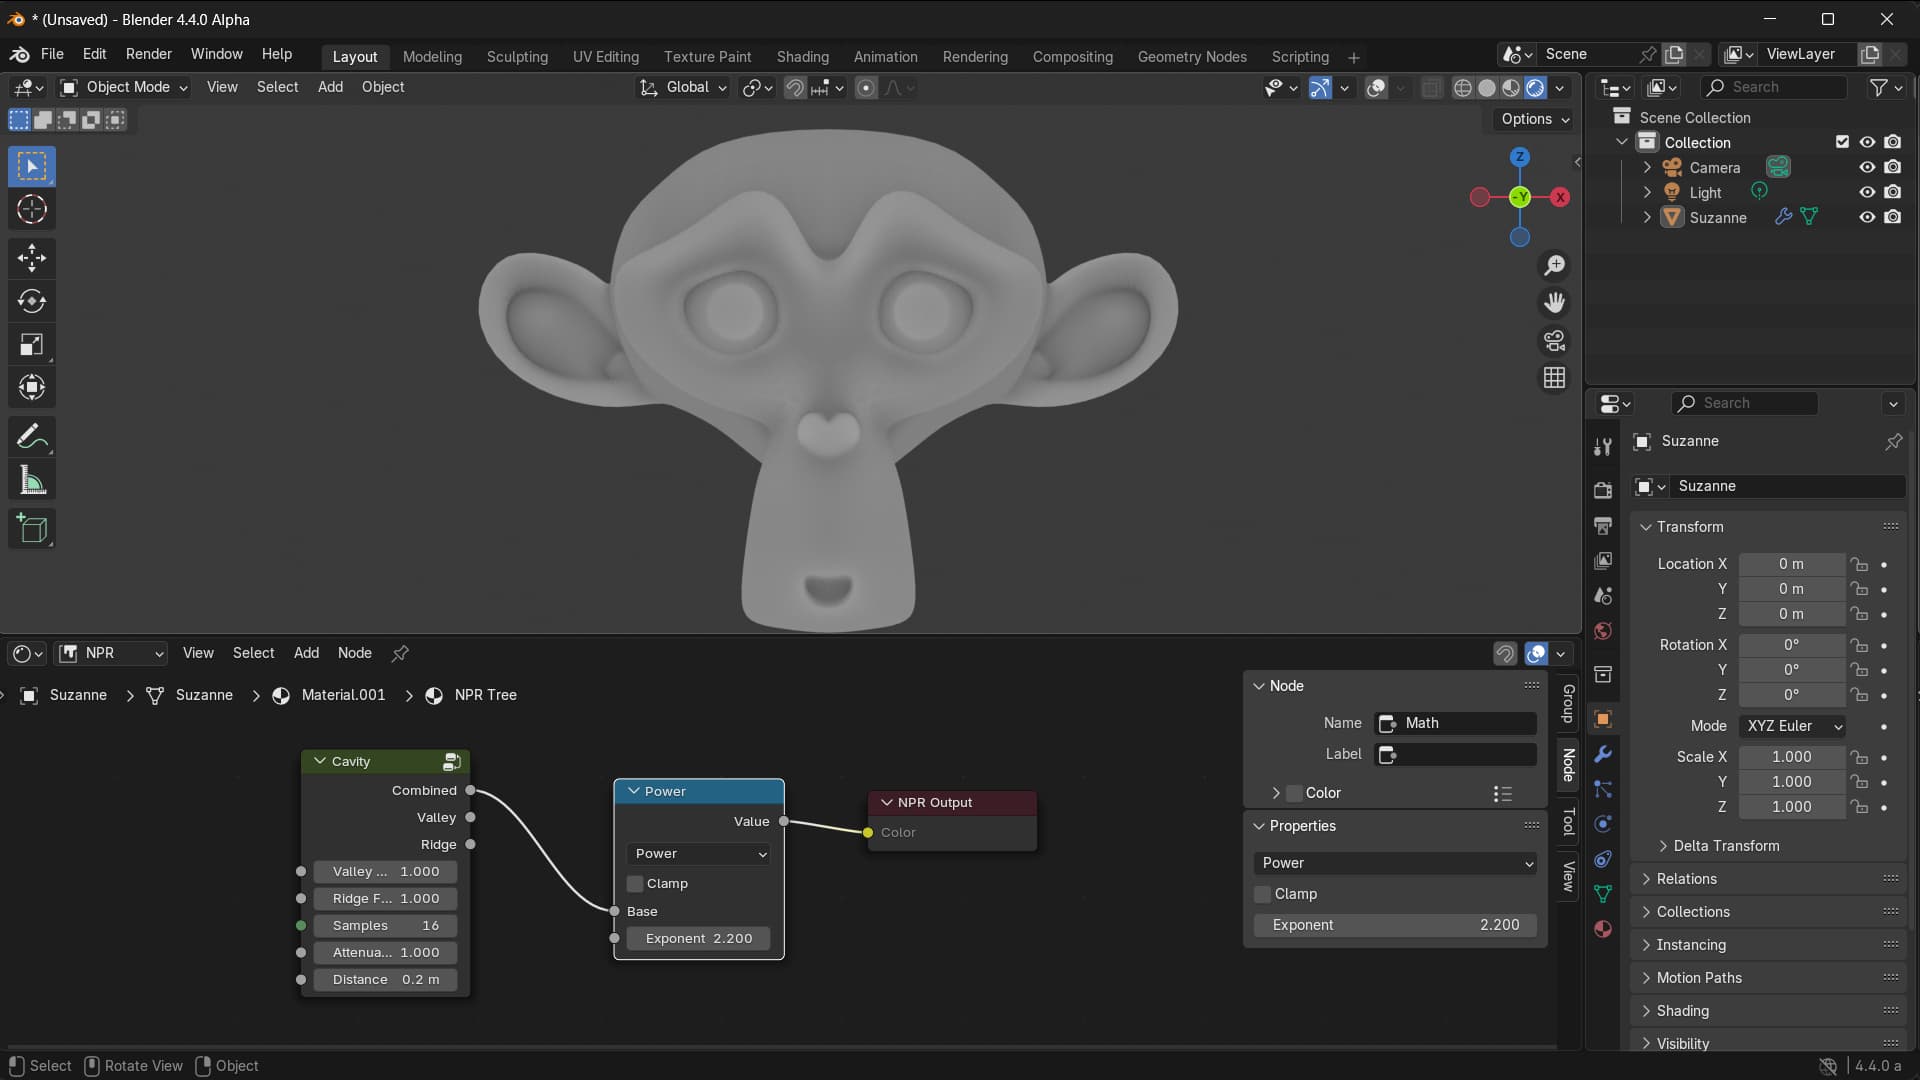Open the XYZ Euler rotation mode dropdown
This screenshot has height=1080, width=1920.
(1793, 726)
